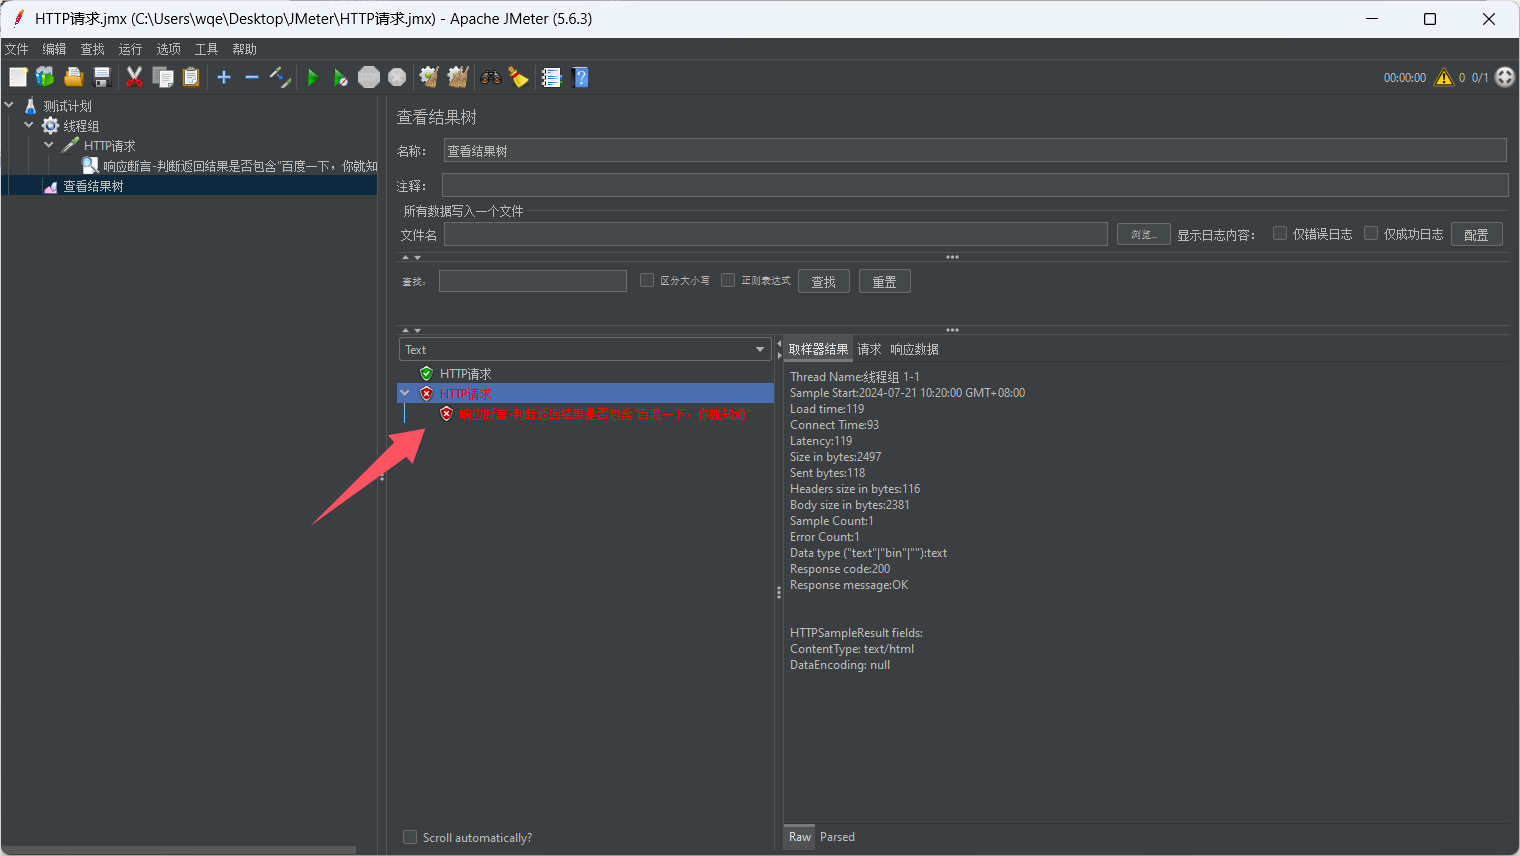Select the HTTP请求 sampler in the test plan tree
This screenshot has height=856, width=1520.
[109, 146]
